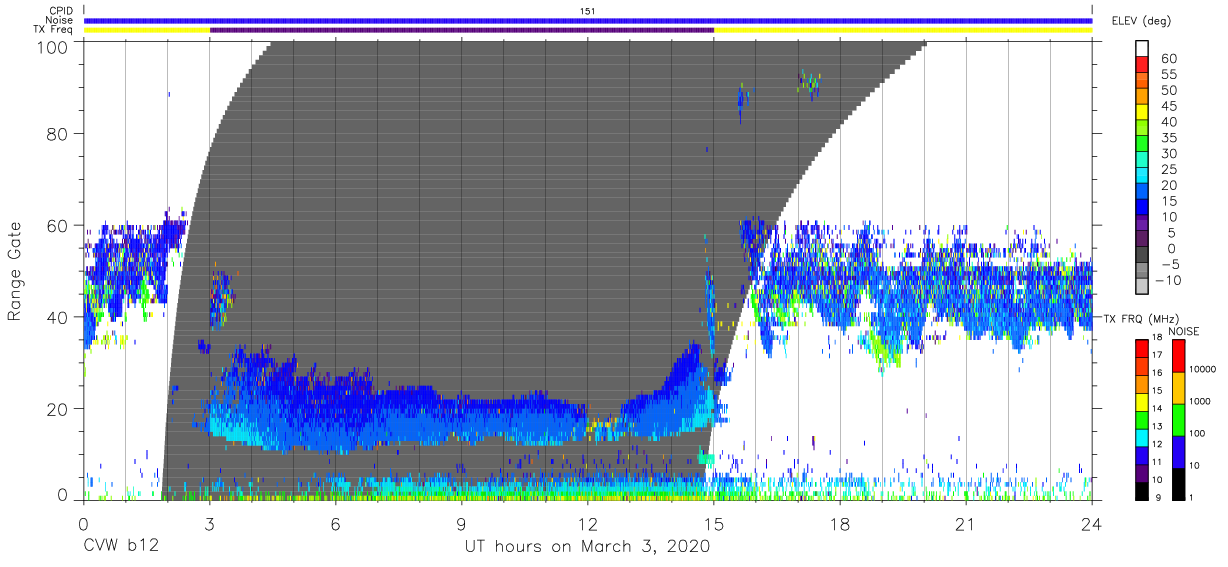Click the Range Gate axis title
Viewport: 1228px width, 567px height.
coord(15,271)
